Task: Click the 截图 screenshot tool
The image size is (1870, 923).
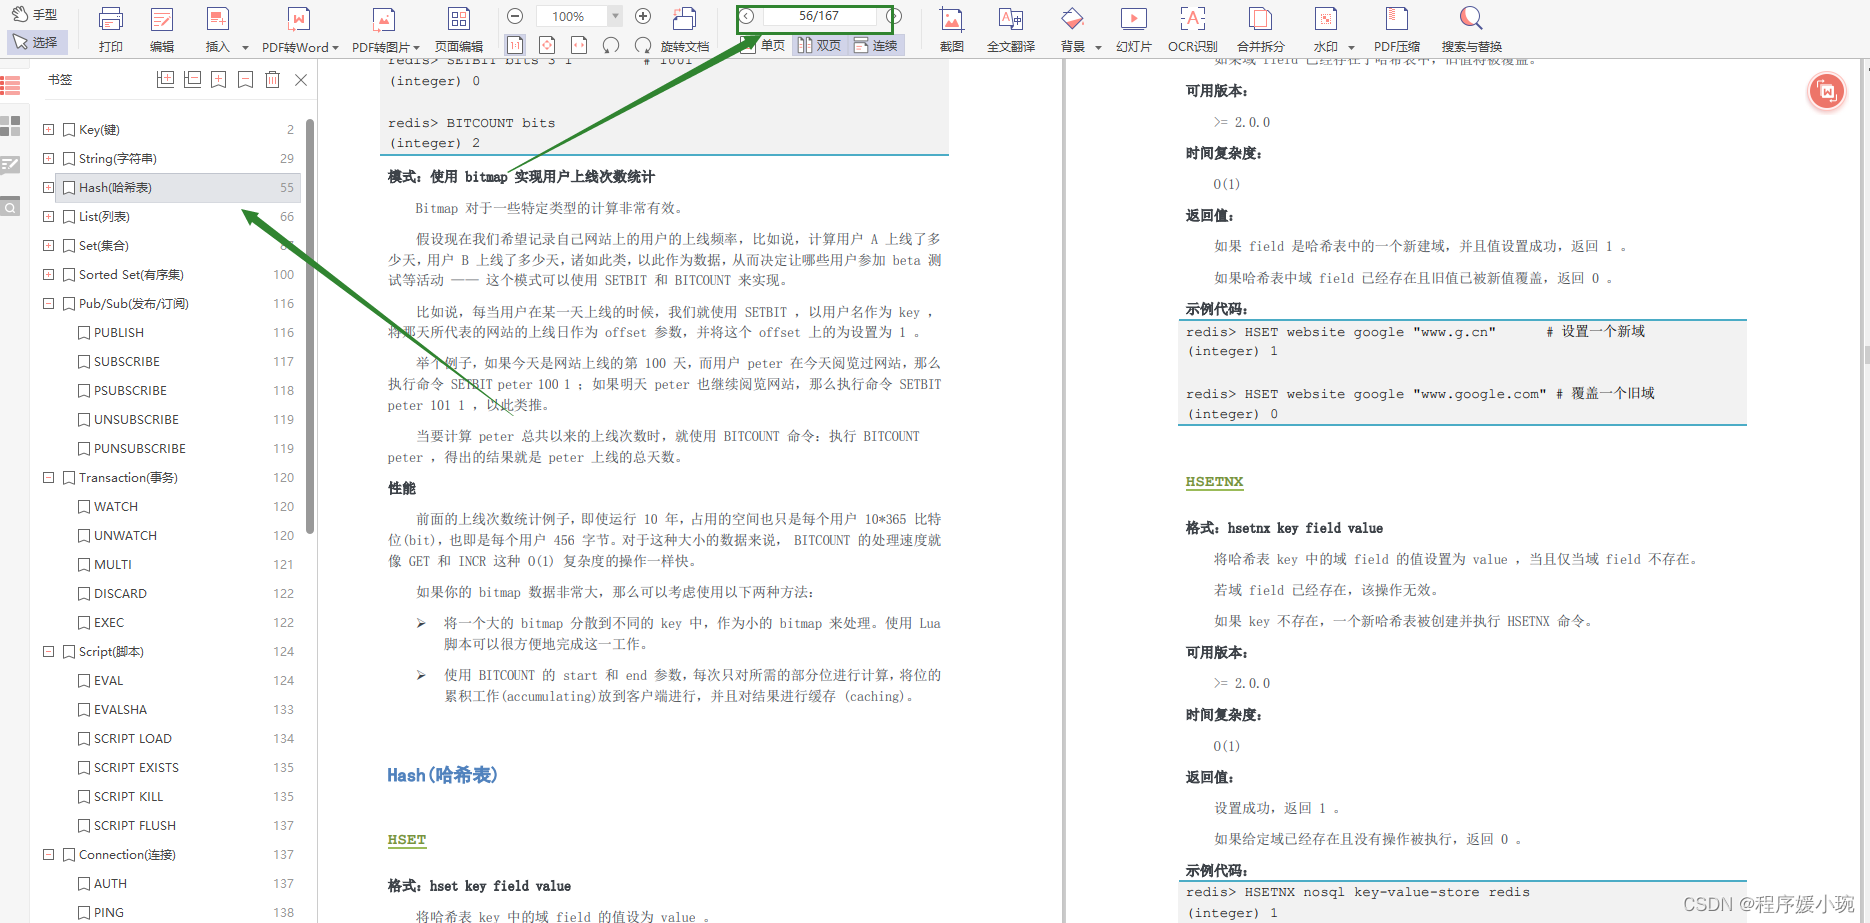Action: click(952, 28)
